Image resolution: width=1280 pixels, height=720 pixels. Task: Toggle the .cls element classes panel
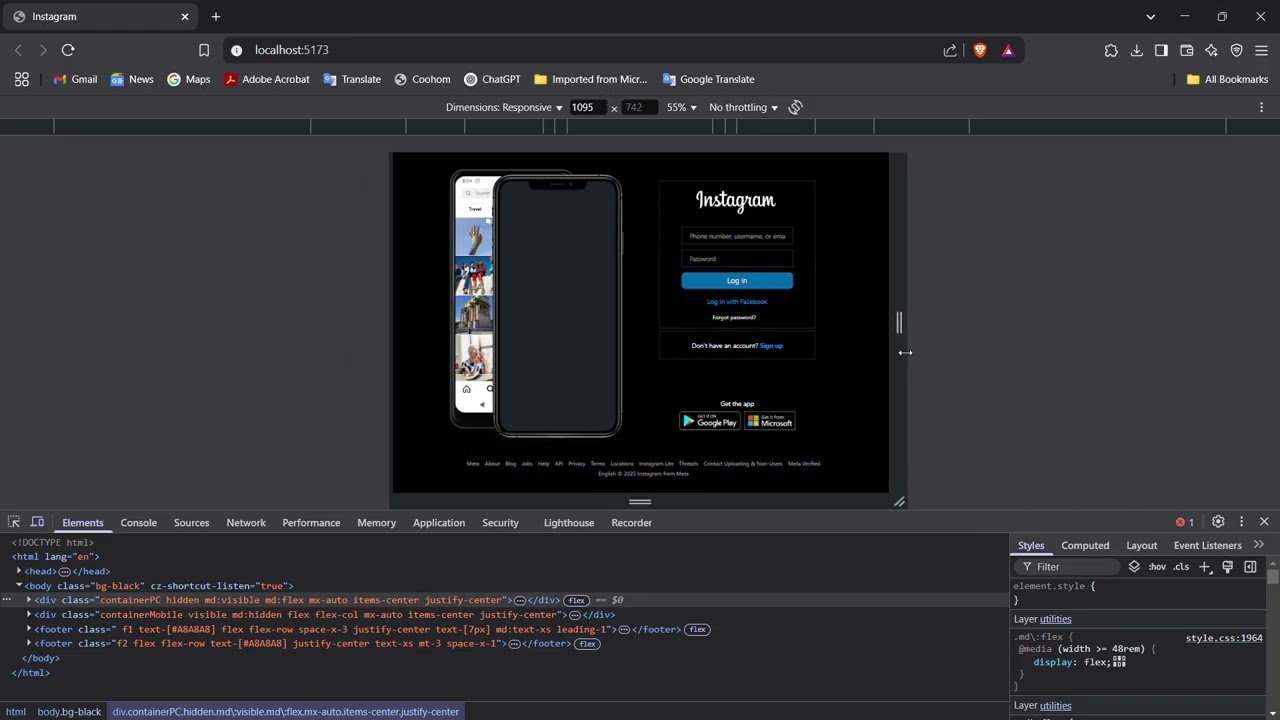tap(1182, 567)
